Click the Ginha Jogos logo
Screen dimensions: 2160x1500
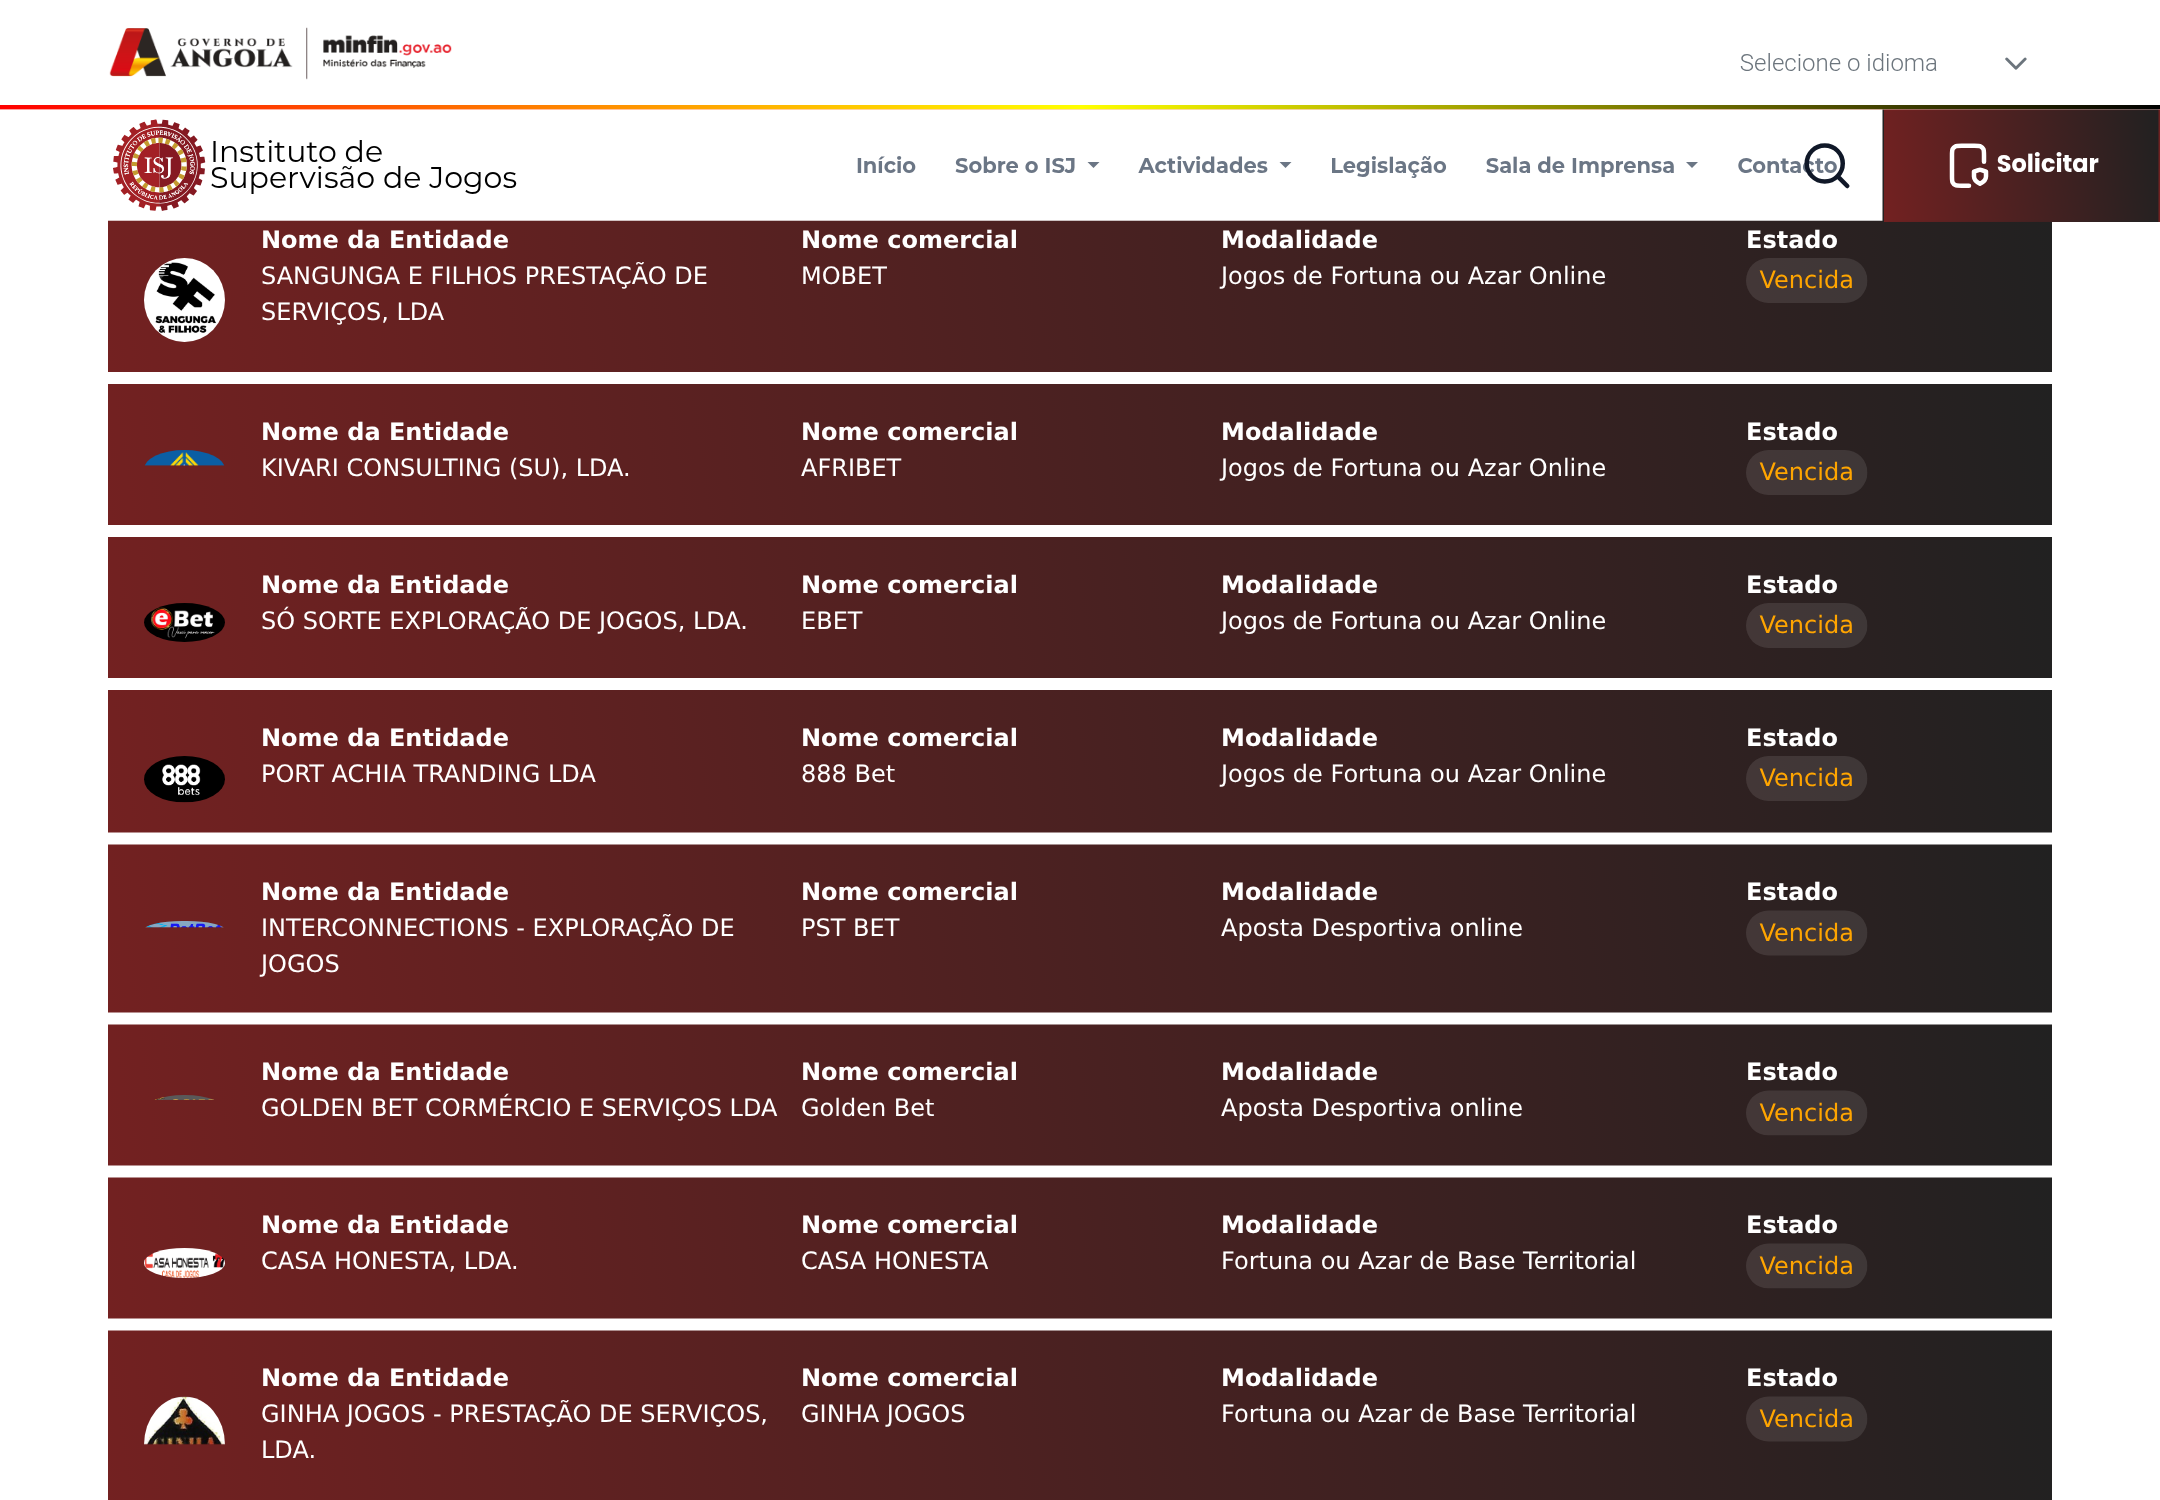pyautogui.click(x=184, y=1421)
